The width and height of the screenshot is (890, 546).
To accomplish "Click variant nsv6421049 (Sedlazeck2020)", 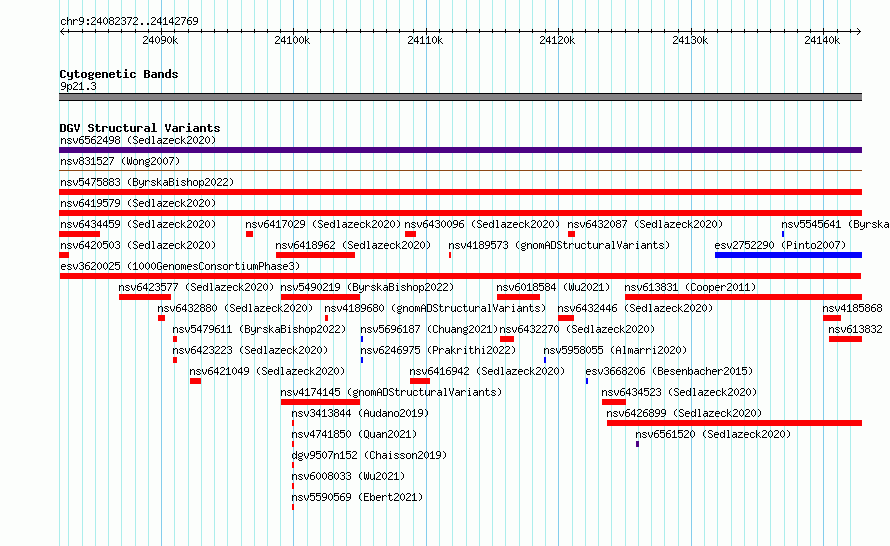I will 267,371.
